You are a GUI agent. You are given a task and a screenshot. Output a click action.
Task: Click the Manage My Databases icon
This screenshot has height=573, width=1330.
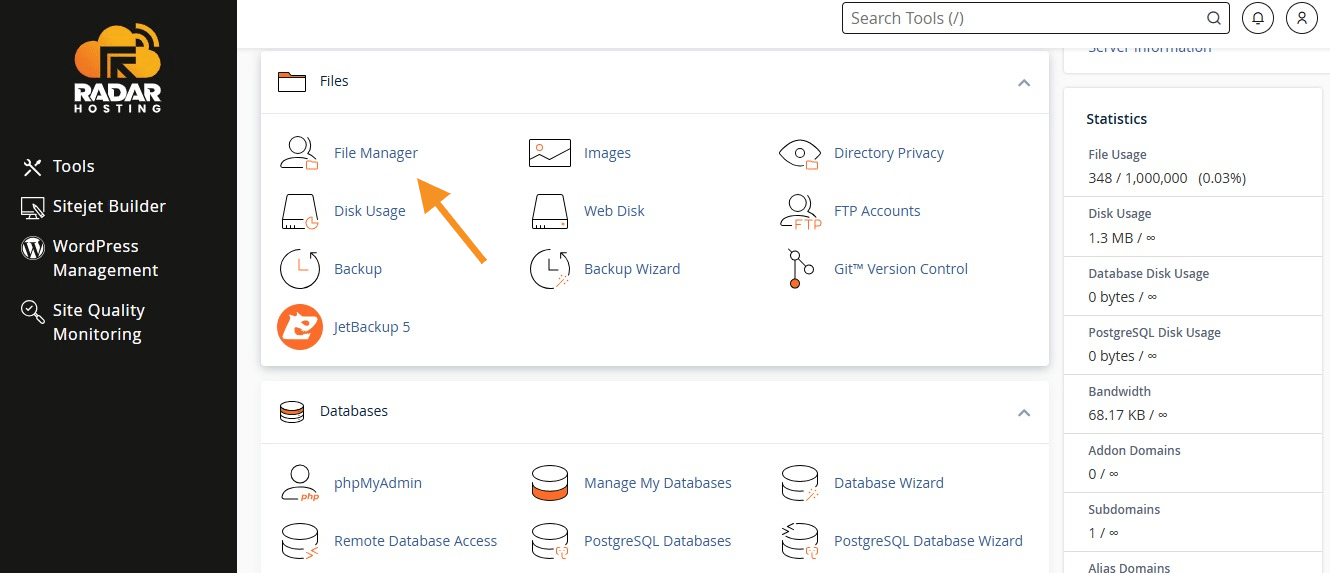point(549,483)
